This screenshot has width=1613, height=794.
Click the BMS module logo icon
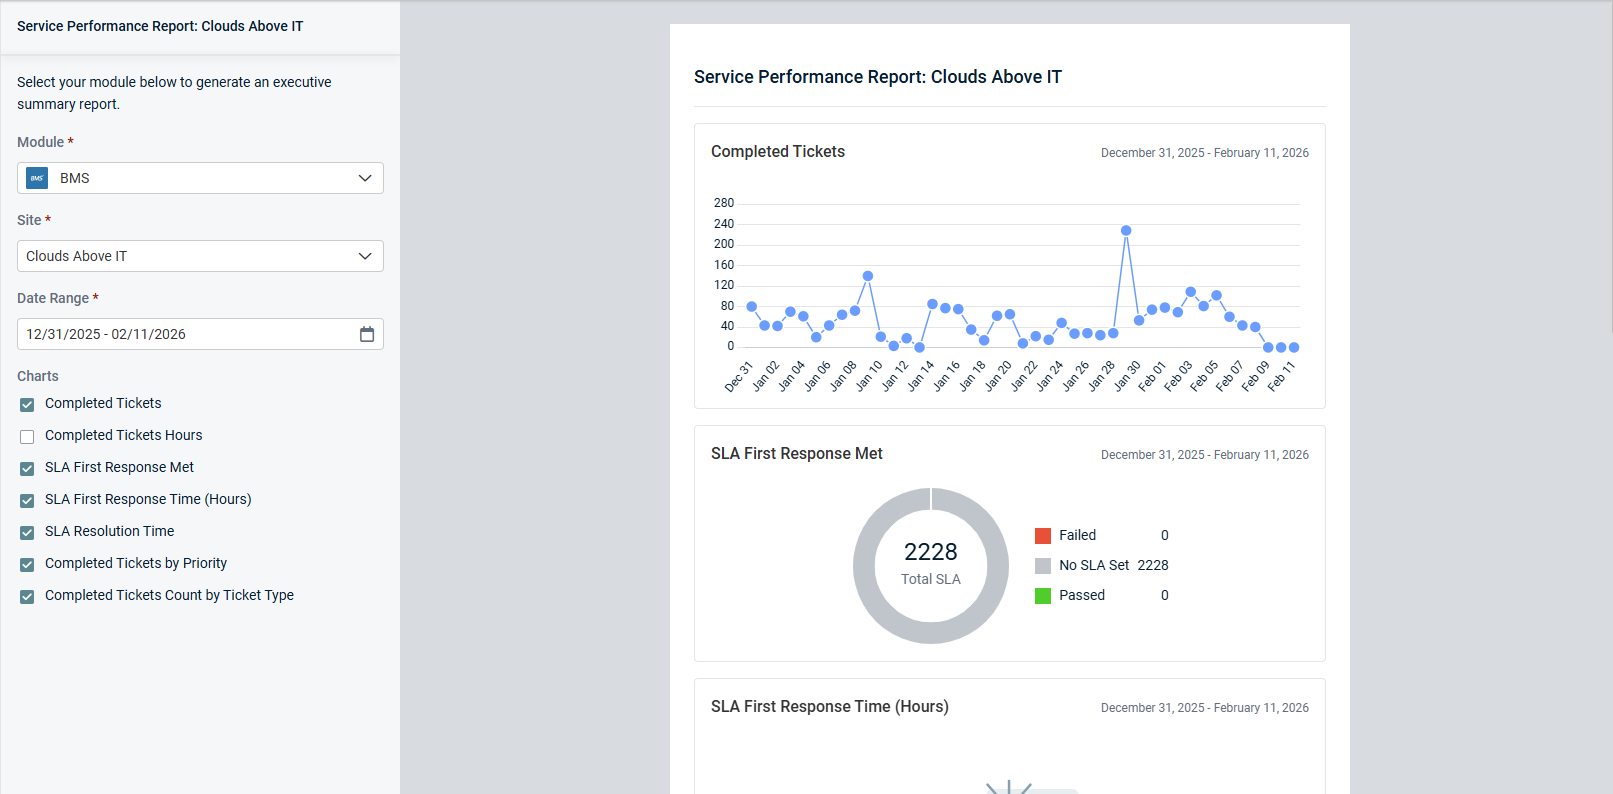[37, 178]
